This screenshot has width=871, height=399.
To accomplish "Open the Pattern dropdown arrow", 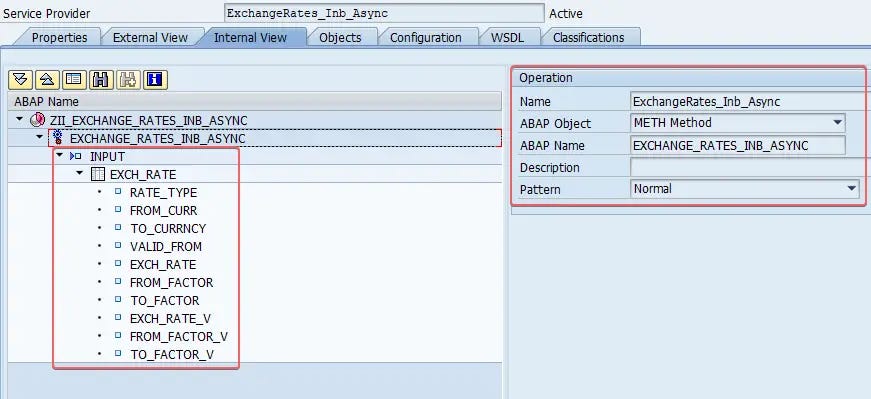I will click(x=852, y=189).
